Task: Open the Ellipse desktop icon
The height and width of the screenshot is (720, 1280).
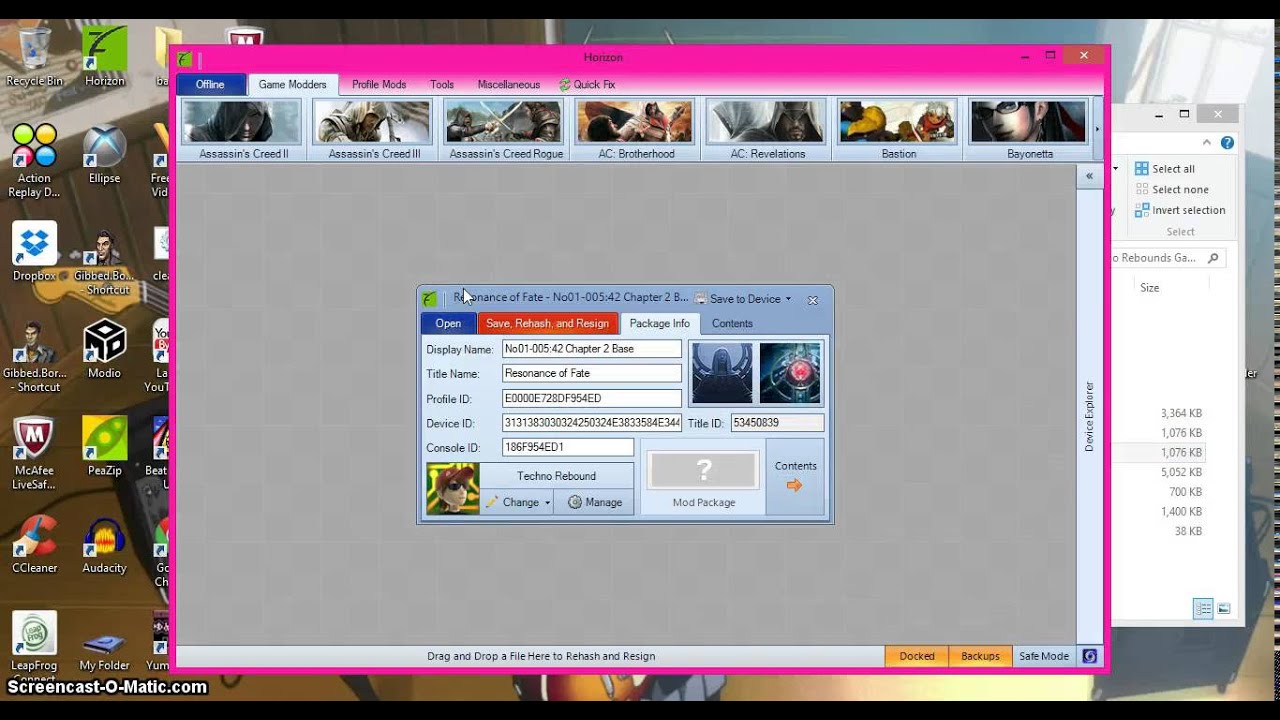Action: [x=104, y=154]
